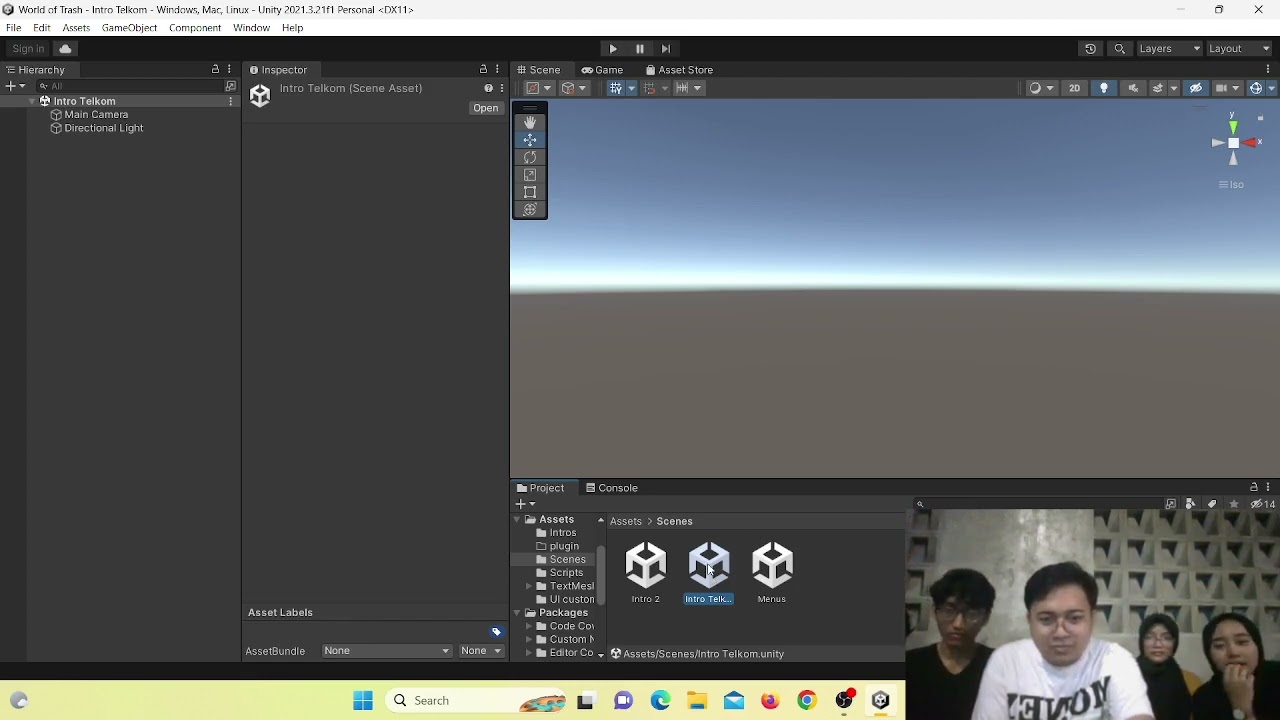Switch to the Asset Store tab
Screen dimensions: 1280x720
coord(679,70)
